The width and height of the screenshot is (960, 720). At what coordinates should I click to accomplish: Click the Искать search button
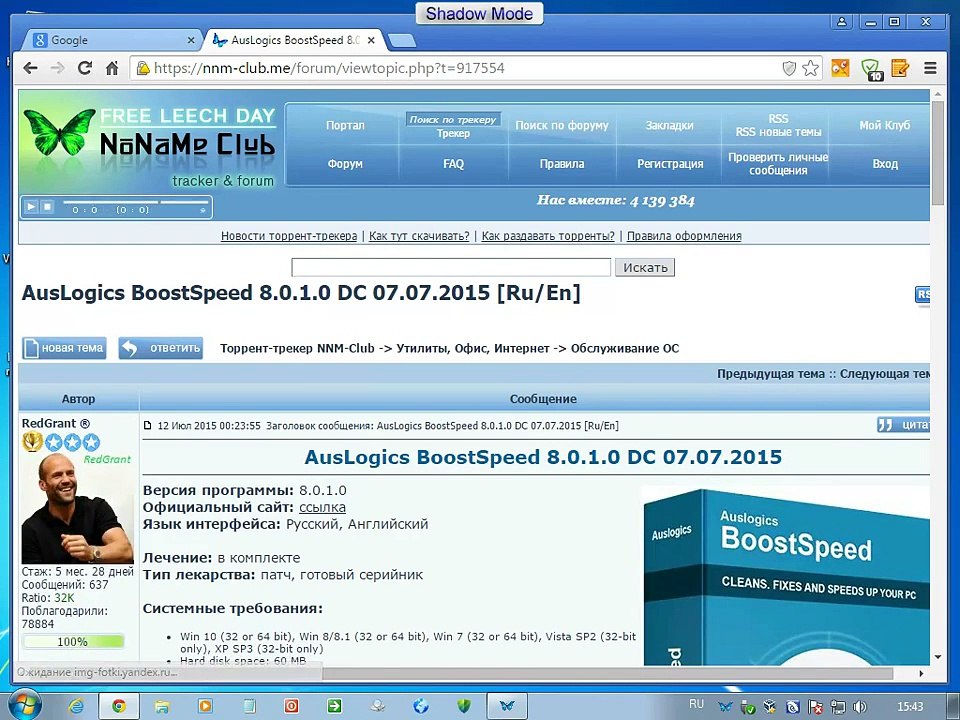[645, 268]
